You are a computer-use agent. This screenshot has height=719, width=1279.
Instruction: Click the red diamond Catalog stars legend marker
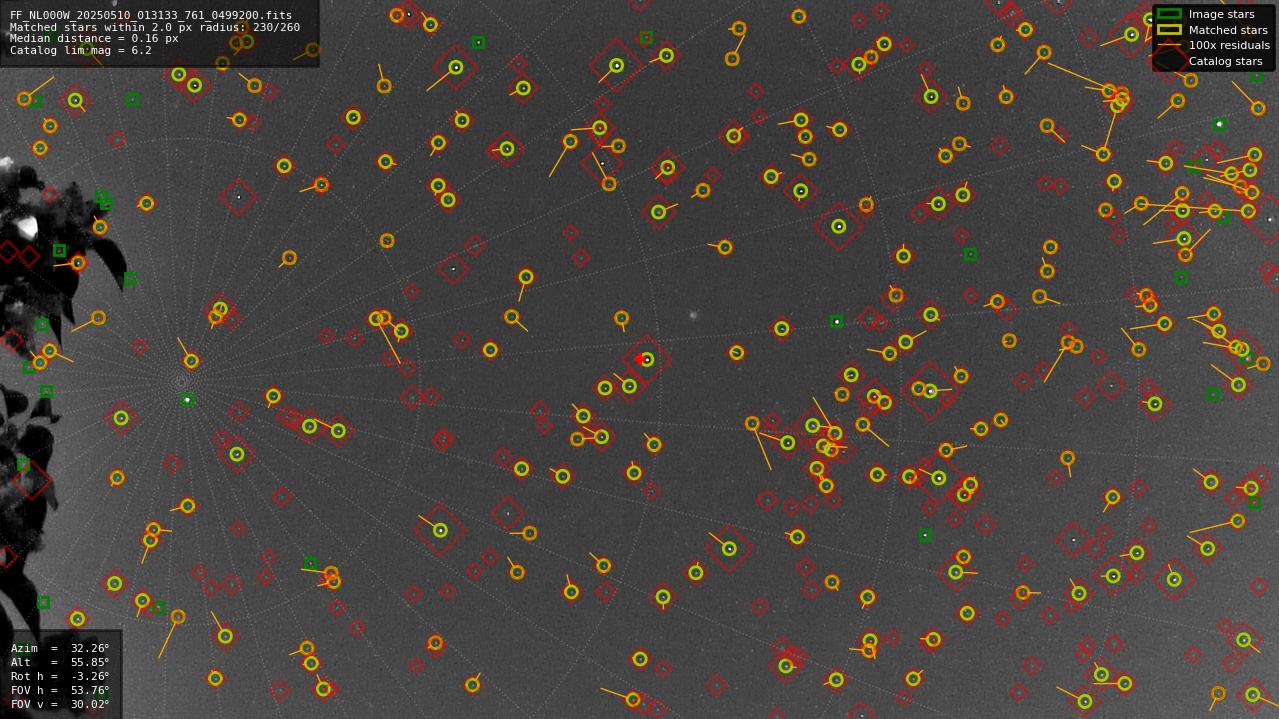tap(1168, 61)
